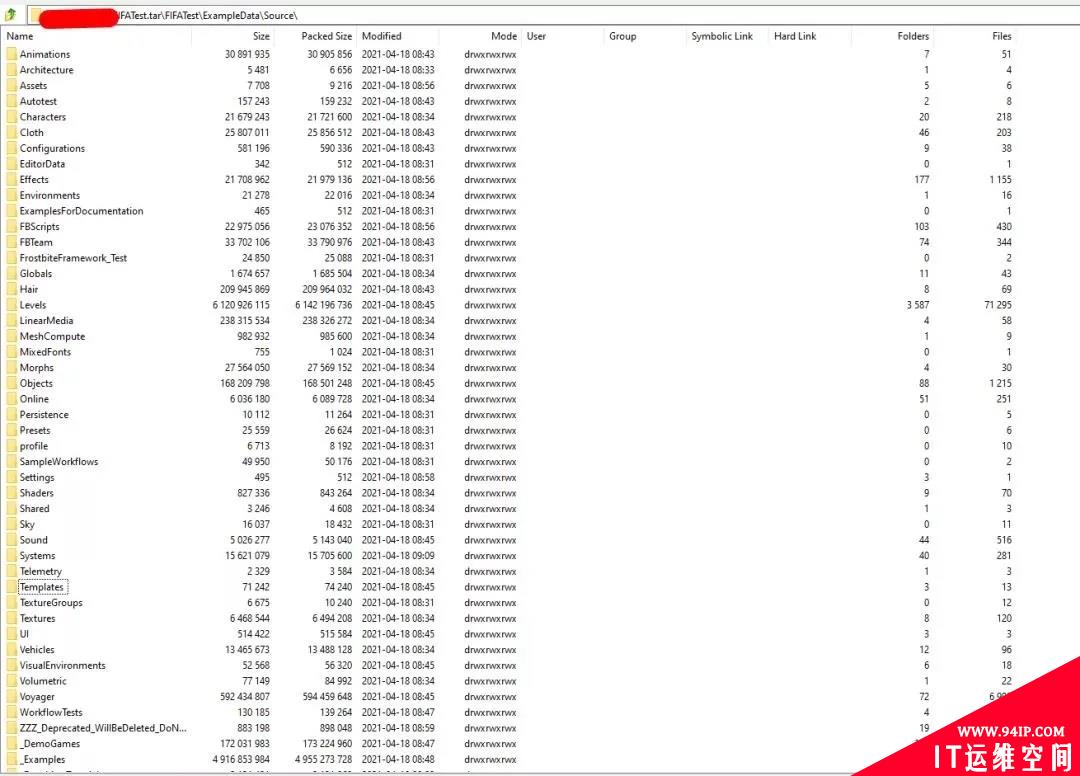Select the VisualEnvironments folder entry
This screenshot has width=1080, height=776.
(x=62, y=665)
